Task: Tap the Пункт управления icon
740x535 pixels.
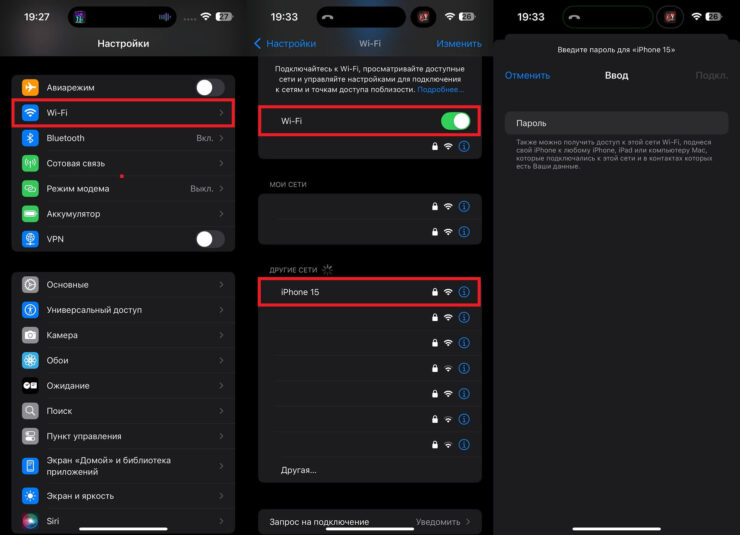Action: [30, 436]
